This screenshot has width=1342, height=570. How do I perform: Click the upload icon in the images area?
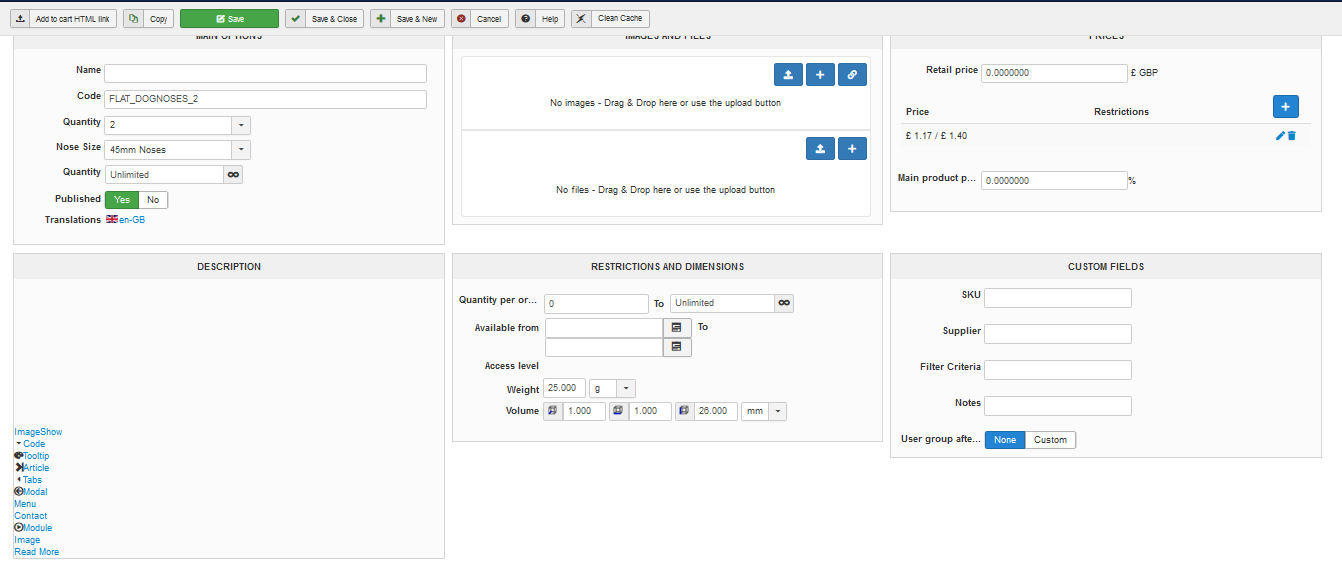788,74
